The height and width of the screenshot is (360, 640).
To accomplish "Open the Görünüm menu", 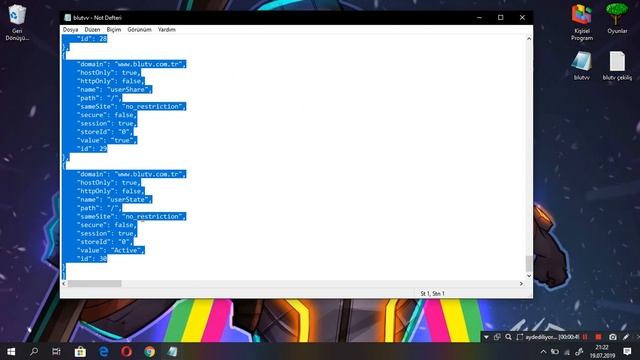I will [140, 30].
